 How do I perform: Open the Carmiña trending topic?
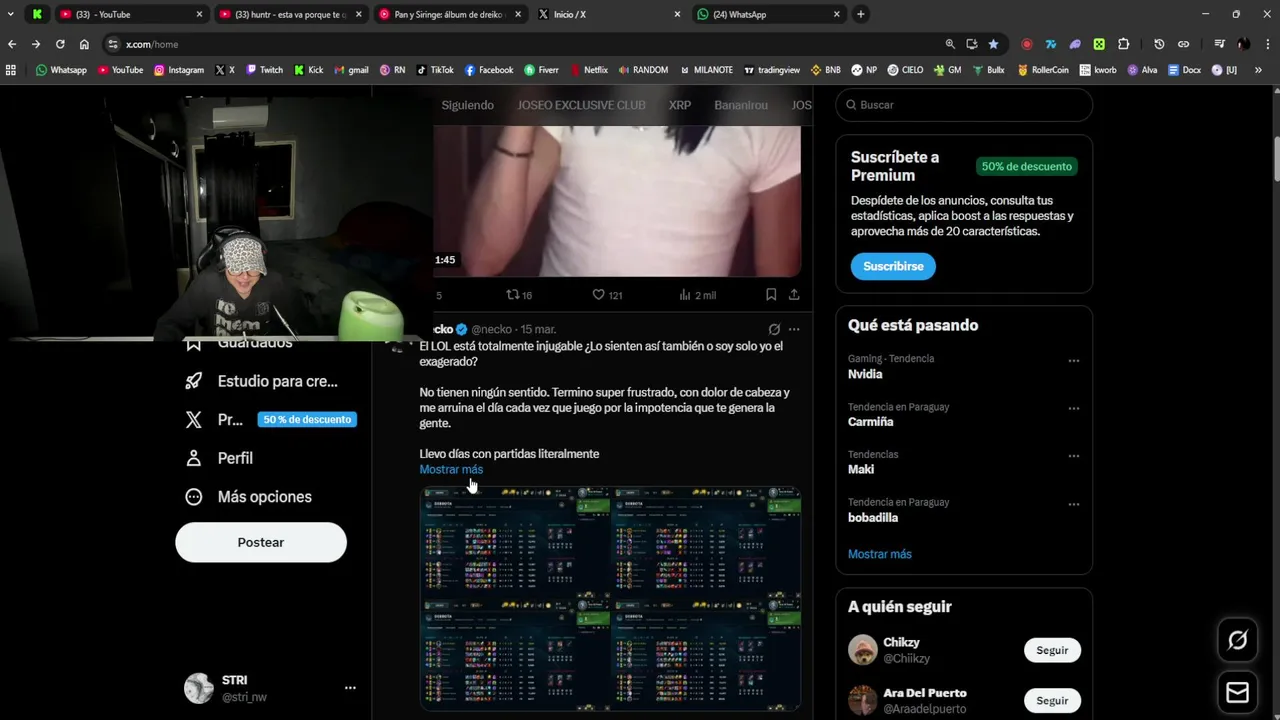pos(870,422)
